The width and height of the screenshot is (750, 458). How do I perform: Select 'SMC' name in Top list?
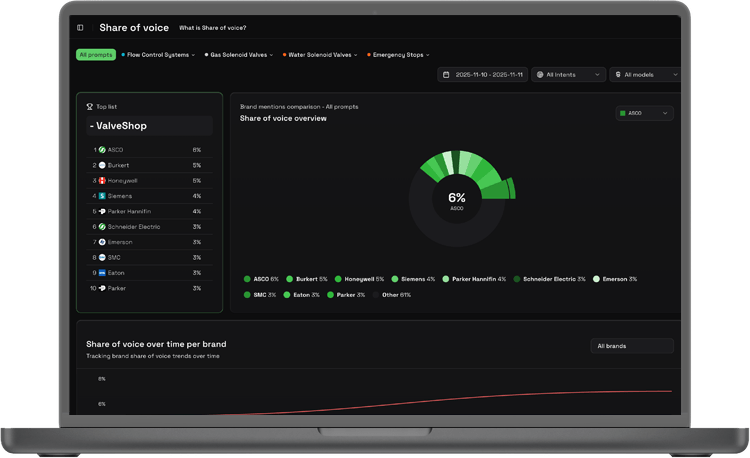coord(114,257)
